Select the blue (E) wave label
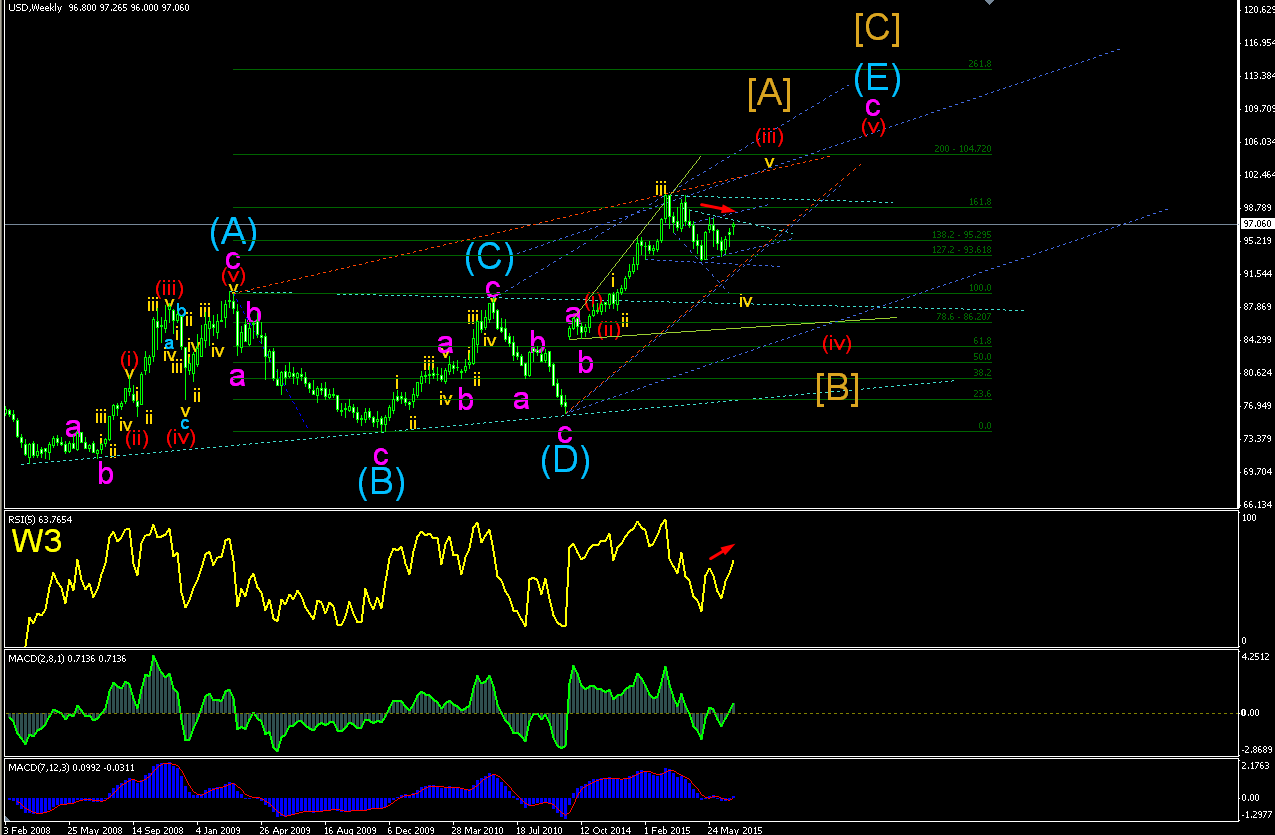This screenshot has height=835, width=1275. [x=877, y=77]
